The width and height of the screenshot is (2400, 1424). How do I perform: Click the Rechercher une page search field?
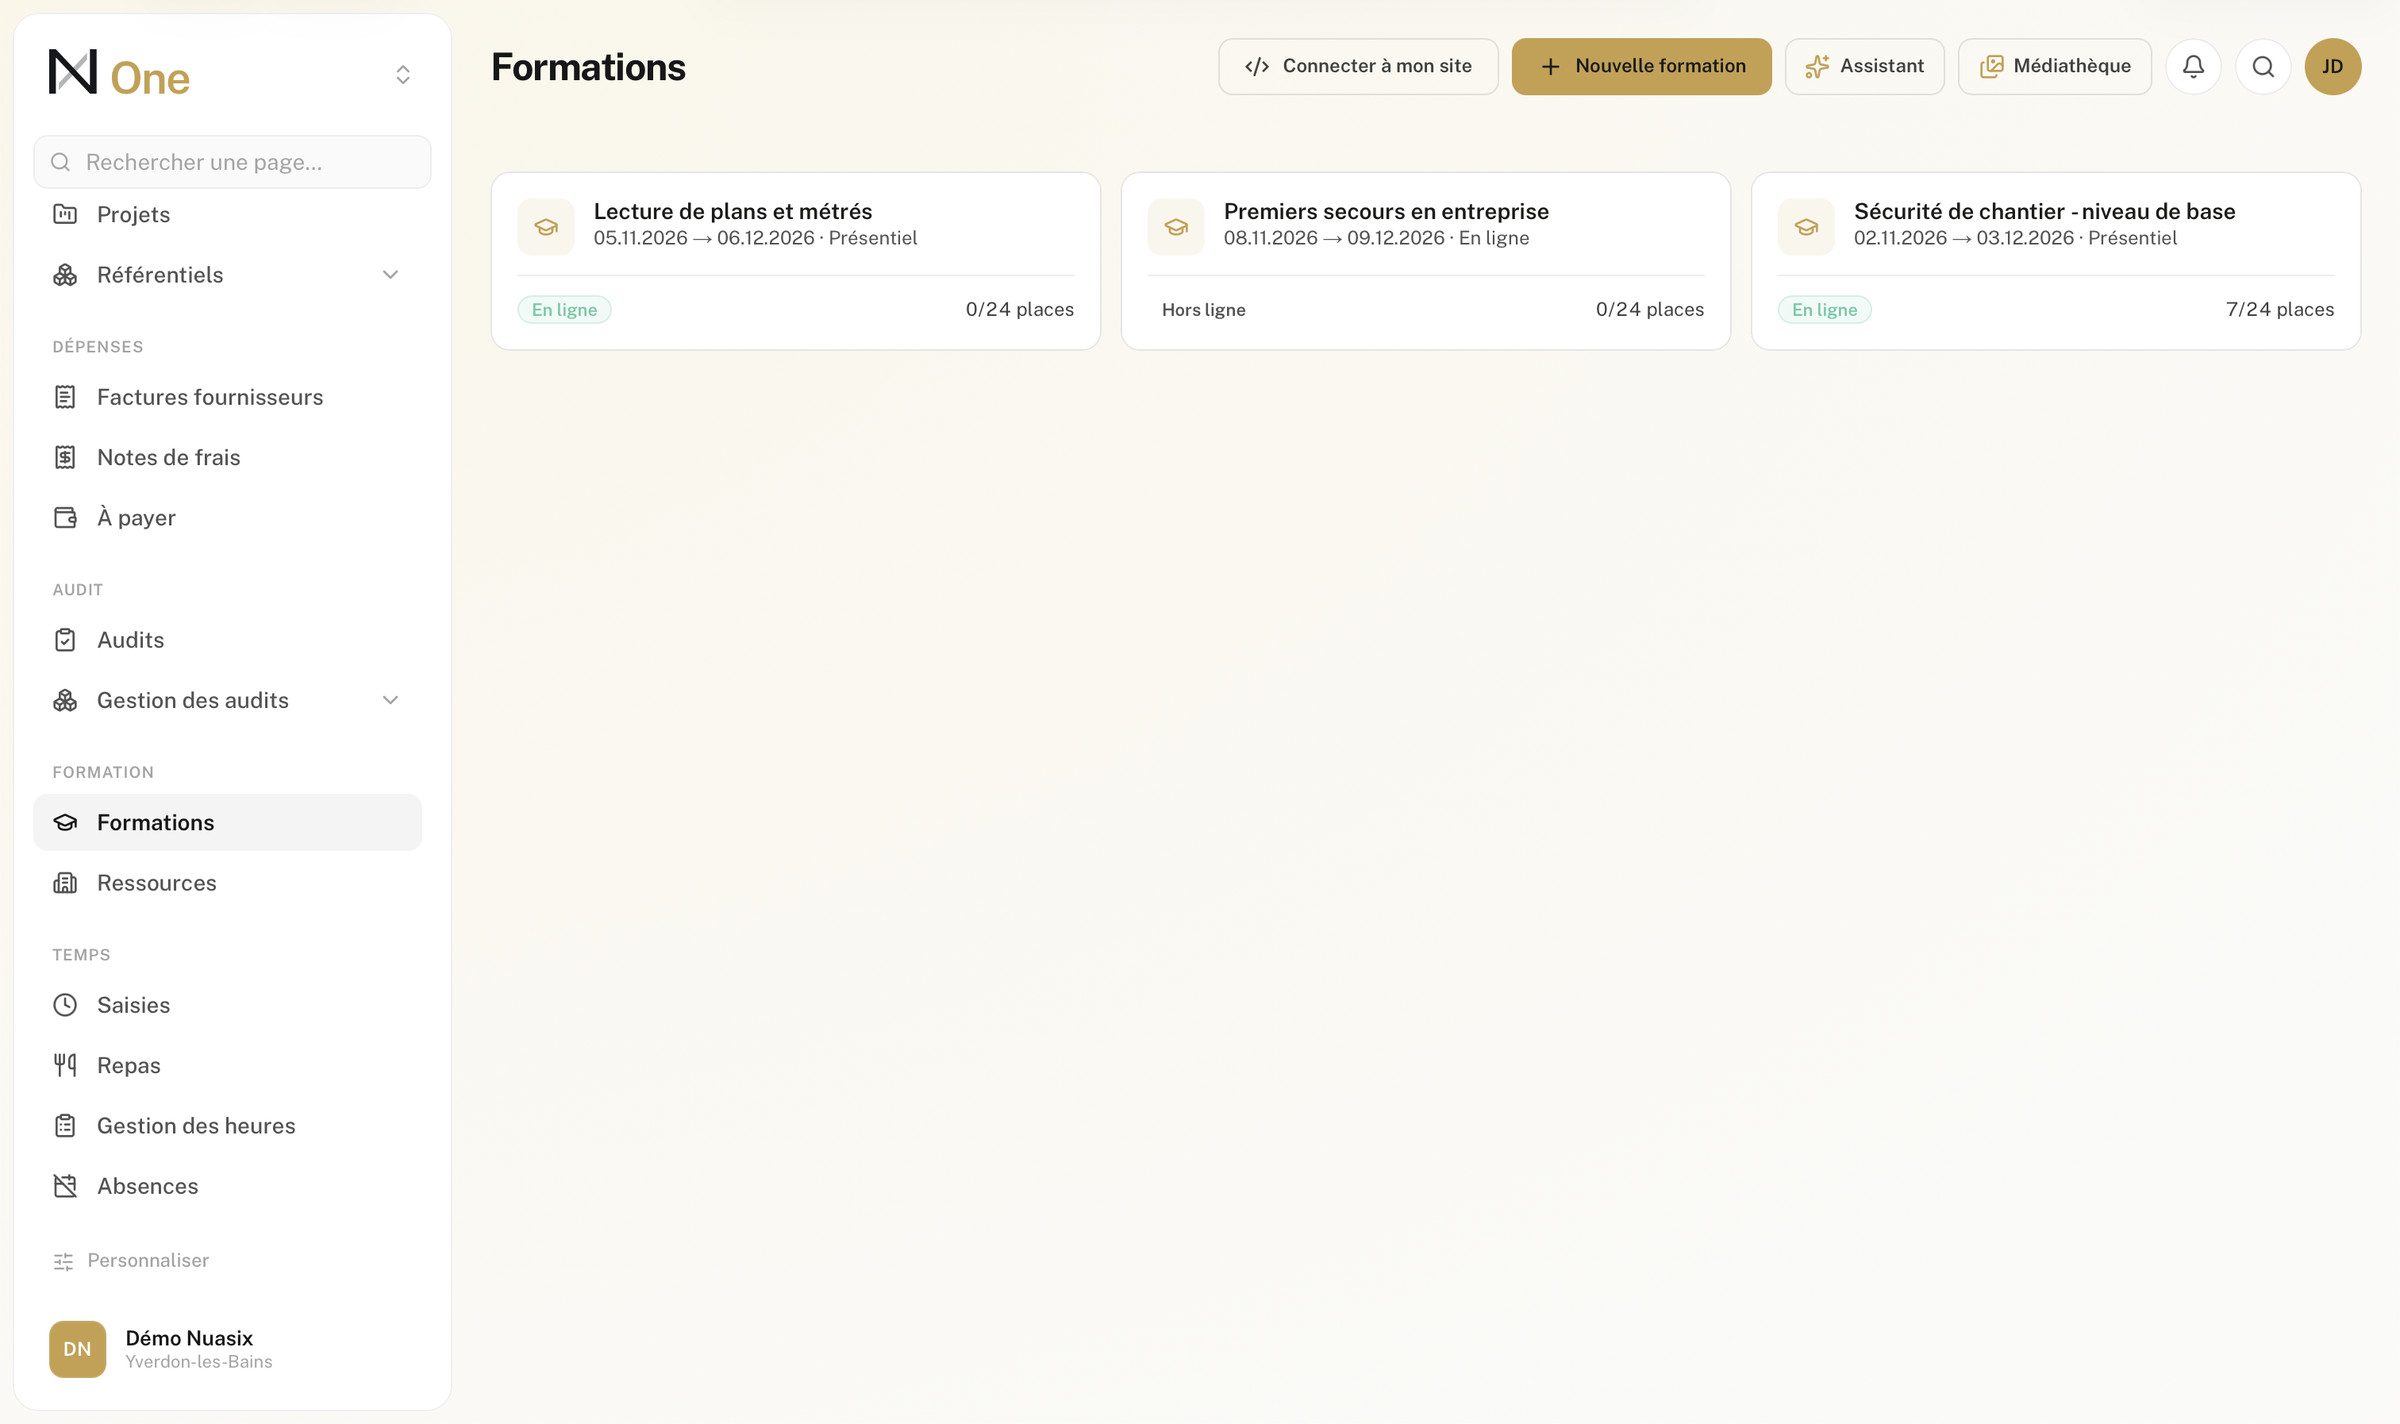click(232, 162)
